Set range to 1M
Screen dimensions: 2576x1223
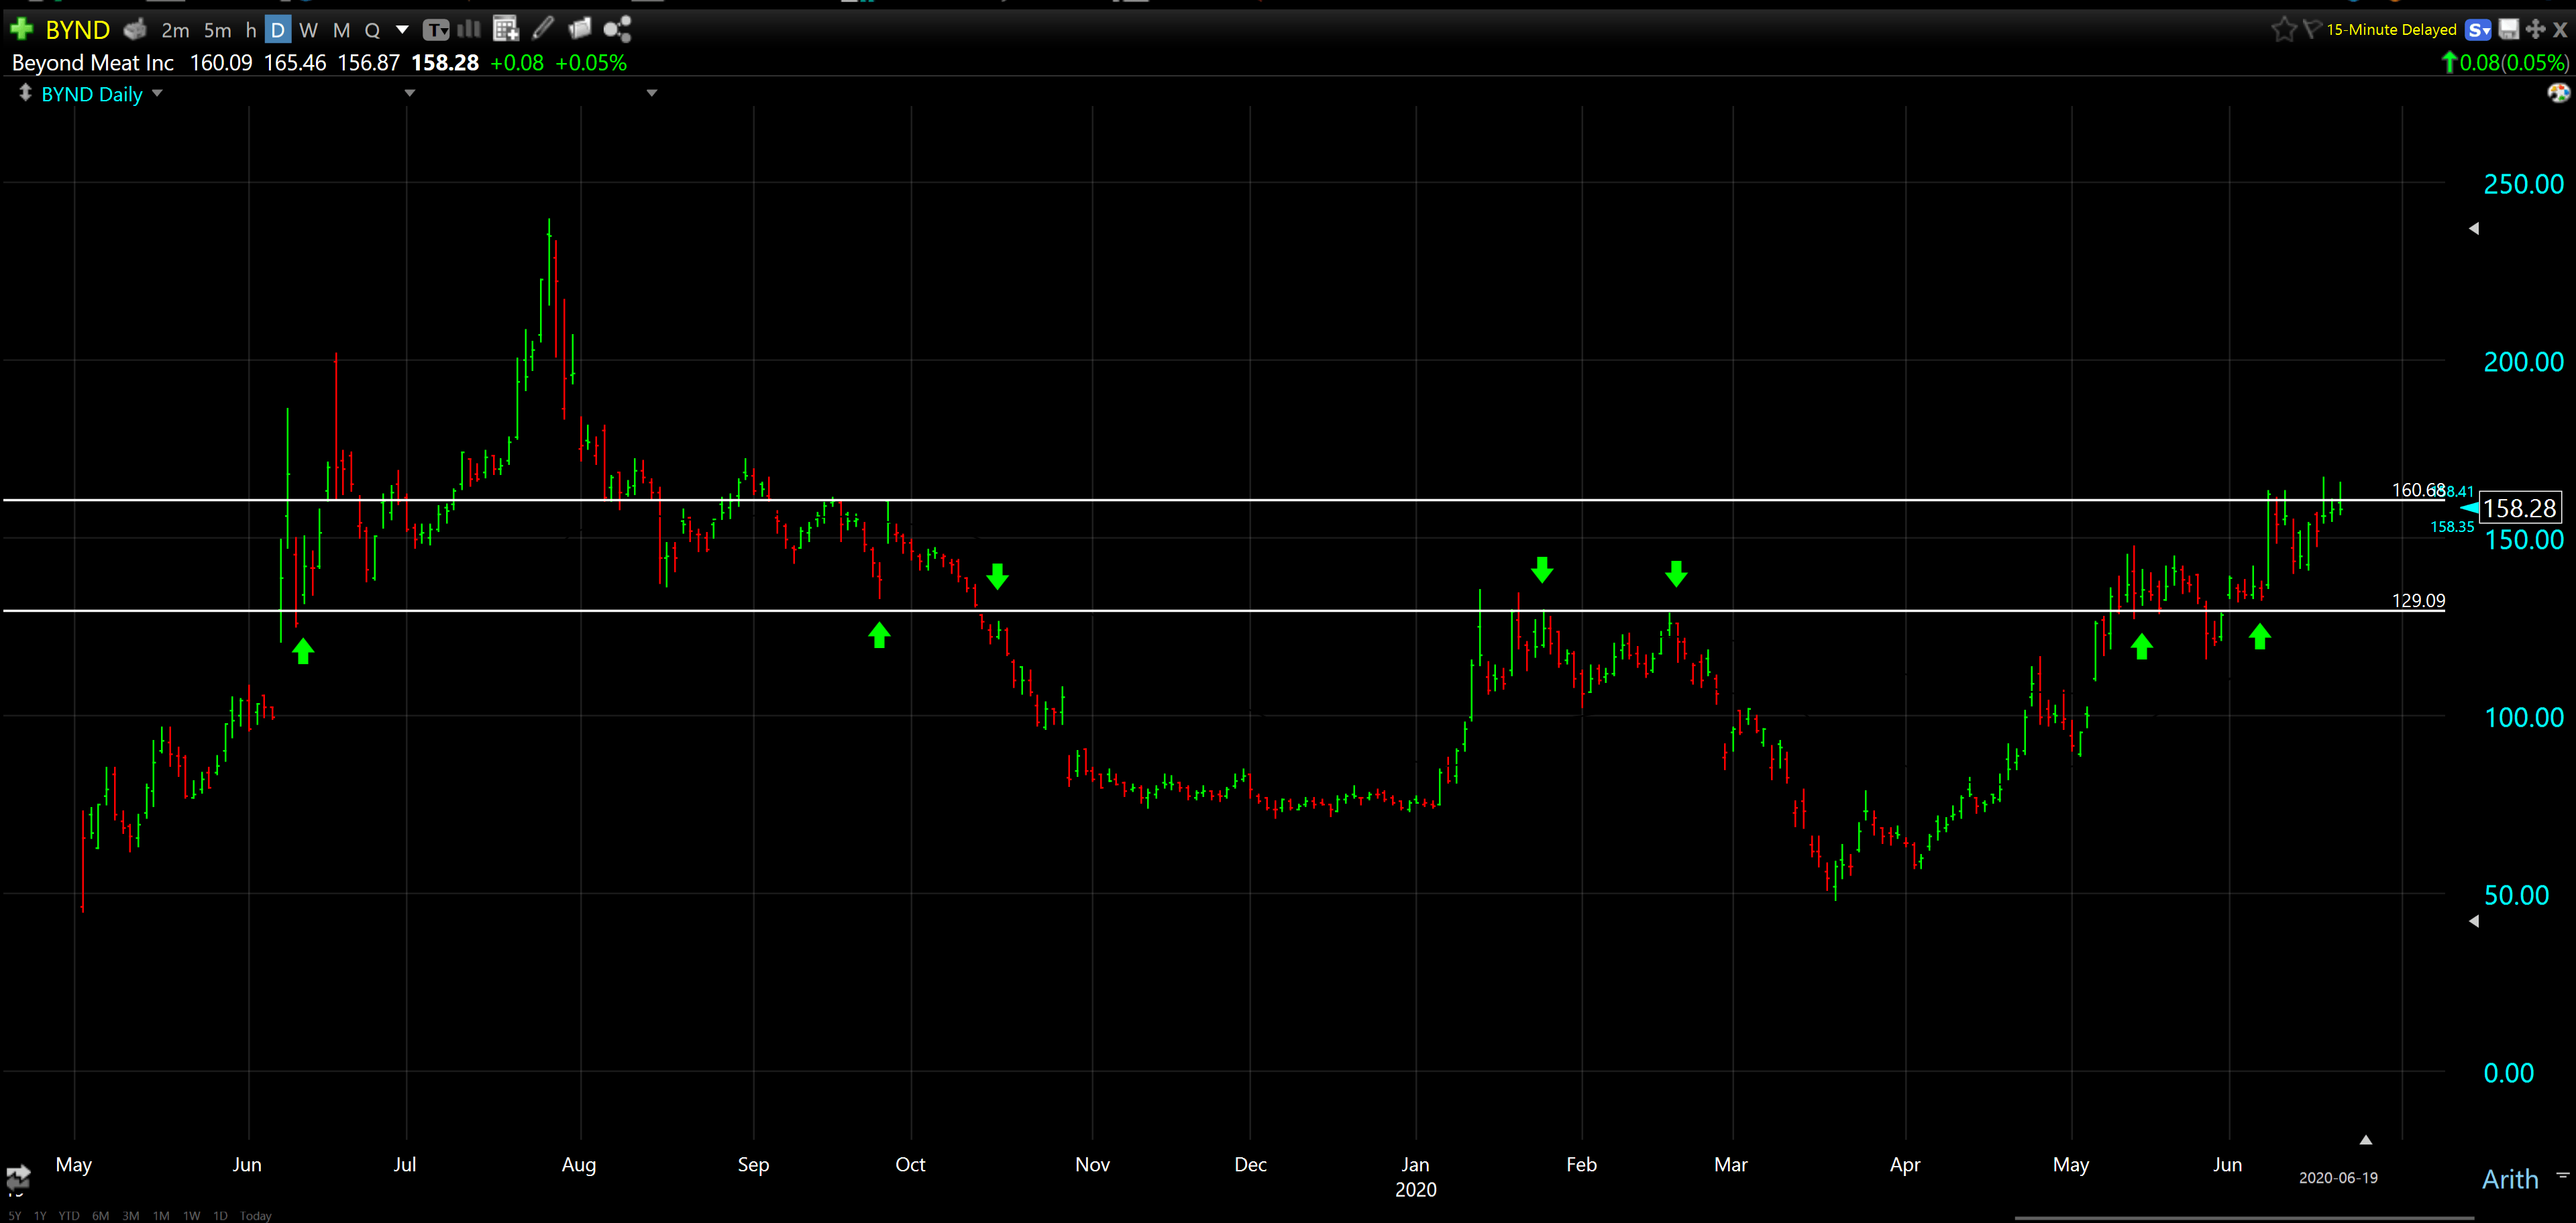161,1216
